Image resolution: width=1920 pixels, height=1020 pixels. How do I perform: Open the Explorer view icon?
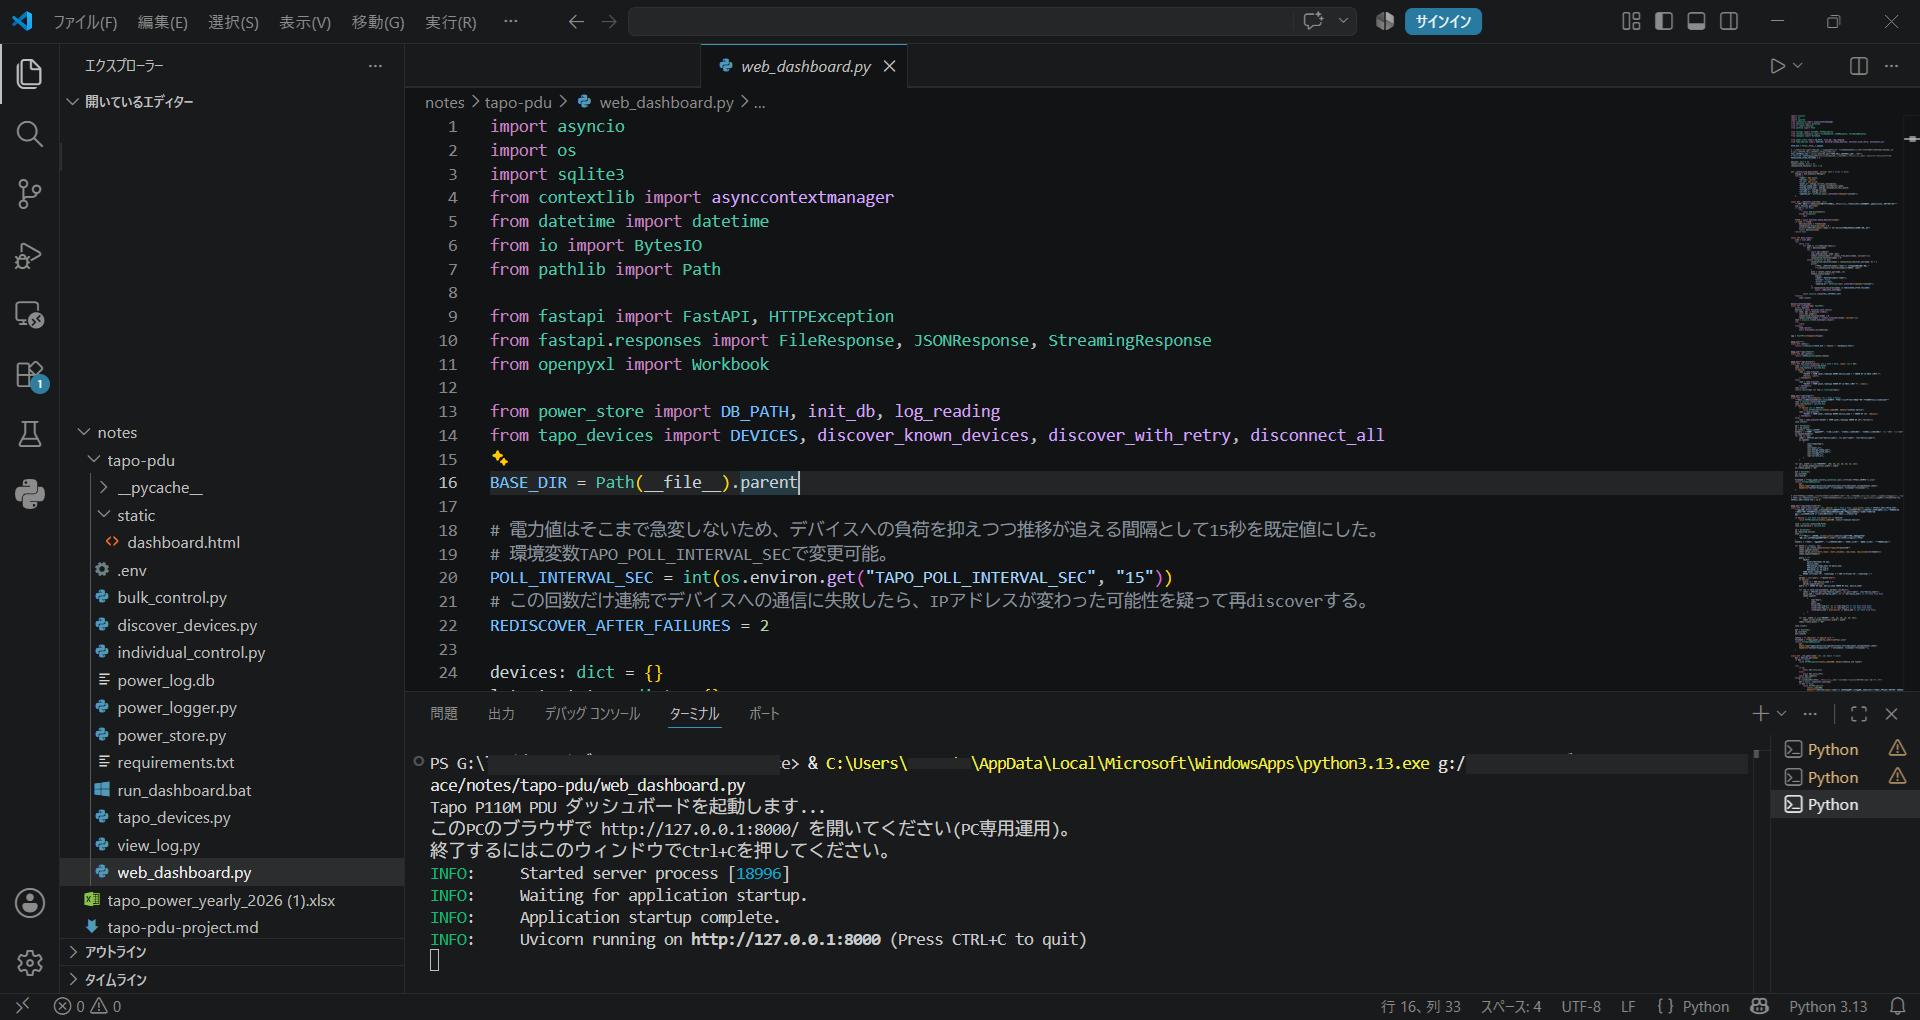[x=30, y=73]
